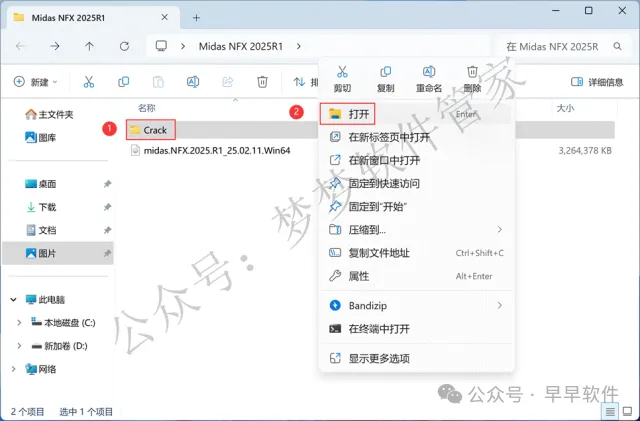Viewport: 640px width, 421px height.
Task: Switch to large thumbnails view icon
Action: [628, 412]
